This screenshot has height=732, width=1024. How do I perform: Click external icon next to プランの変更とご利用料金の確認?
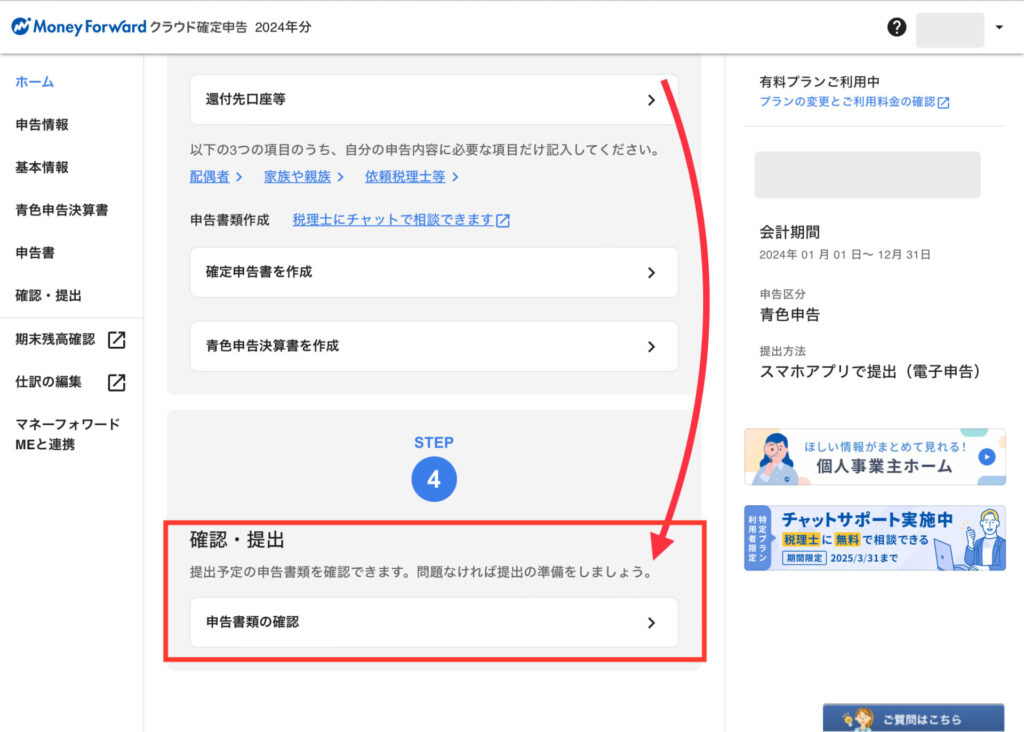coord(943,102)
